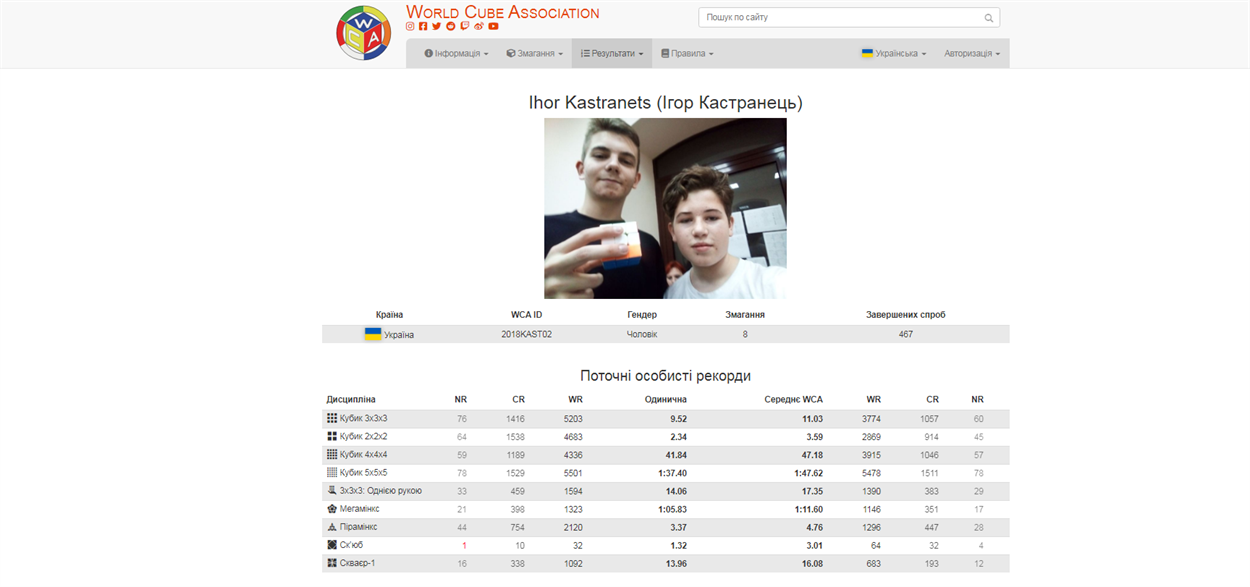Click the gender value Чоловік
1250x587 pixels.
[642, 334]
